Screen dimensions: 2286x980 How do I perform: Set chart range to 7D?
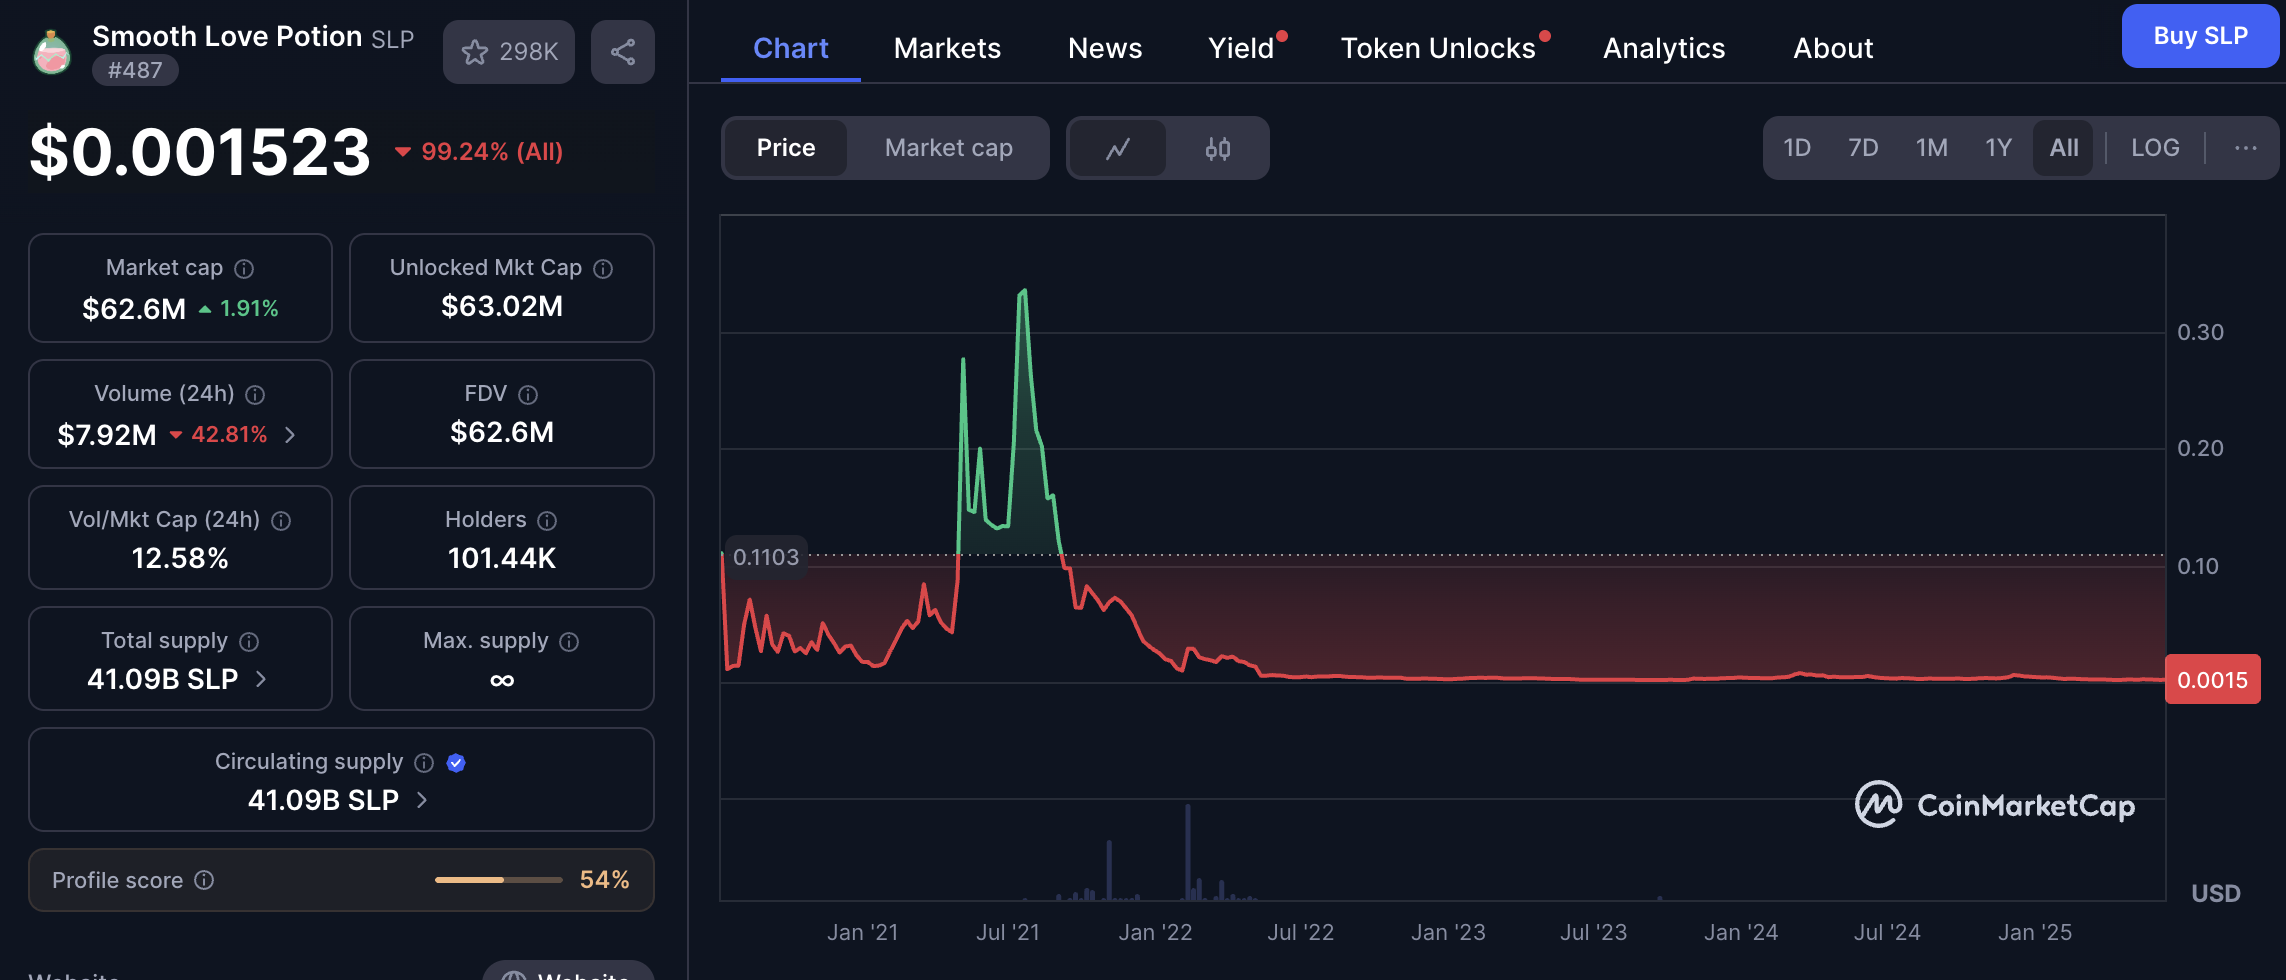[x=1863, y=148]
